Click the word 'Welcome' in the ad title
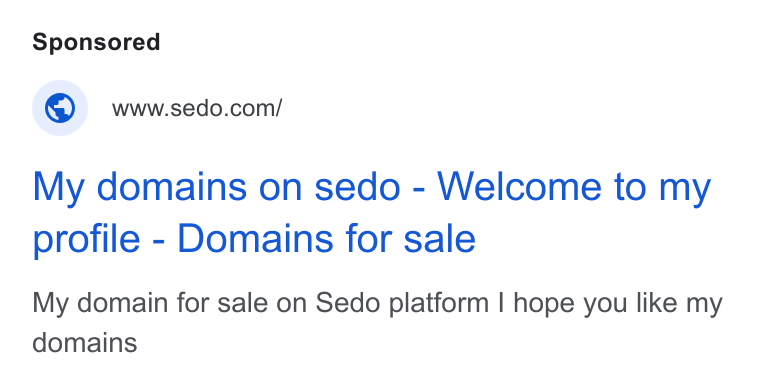Screen dimensions: 760x386 (520, 187)
